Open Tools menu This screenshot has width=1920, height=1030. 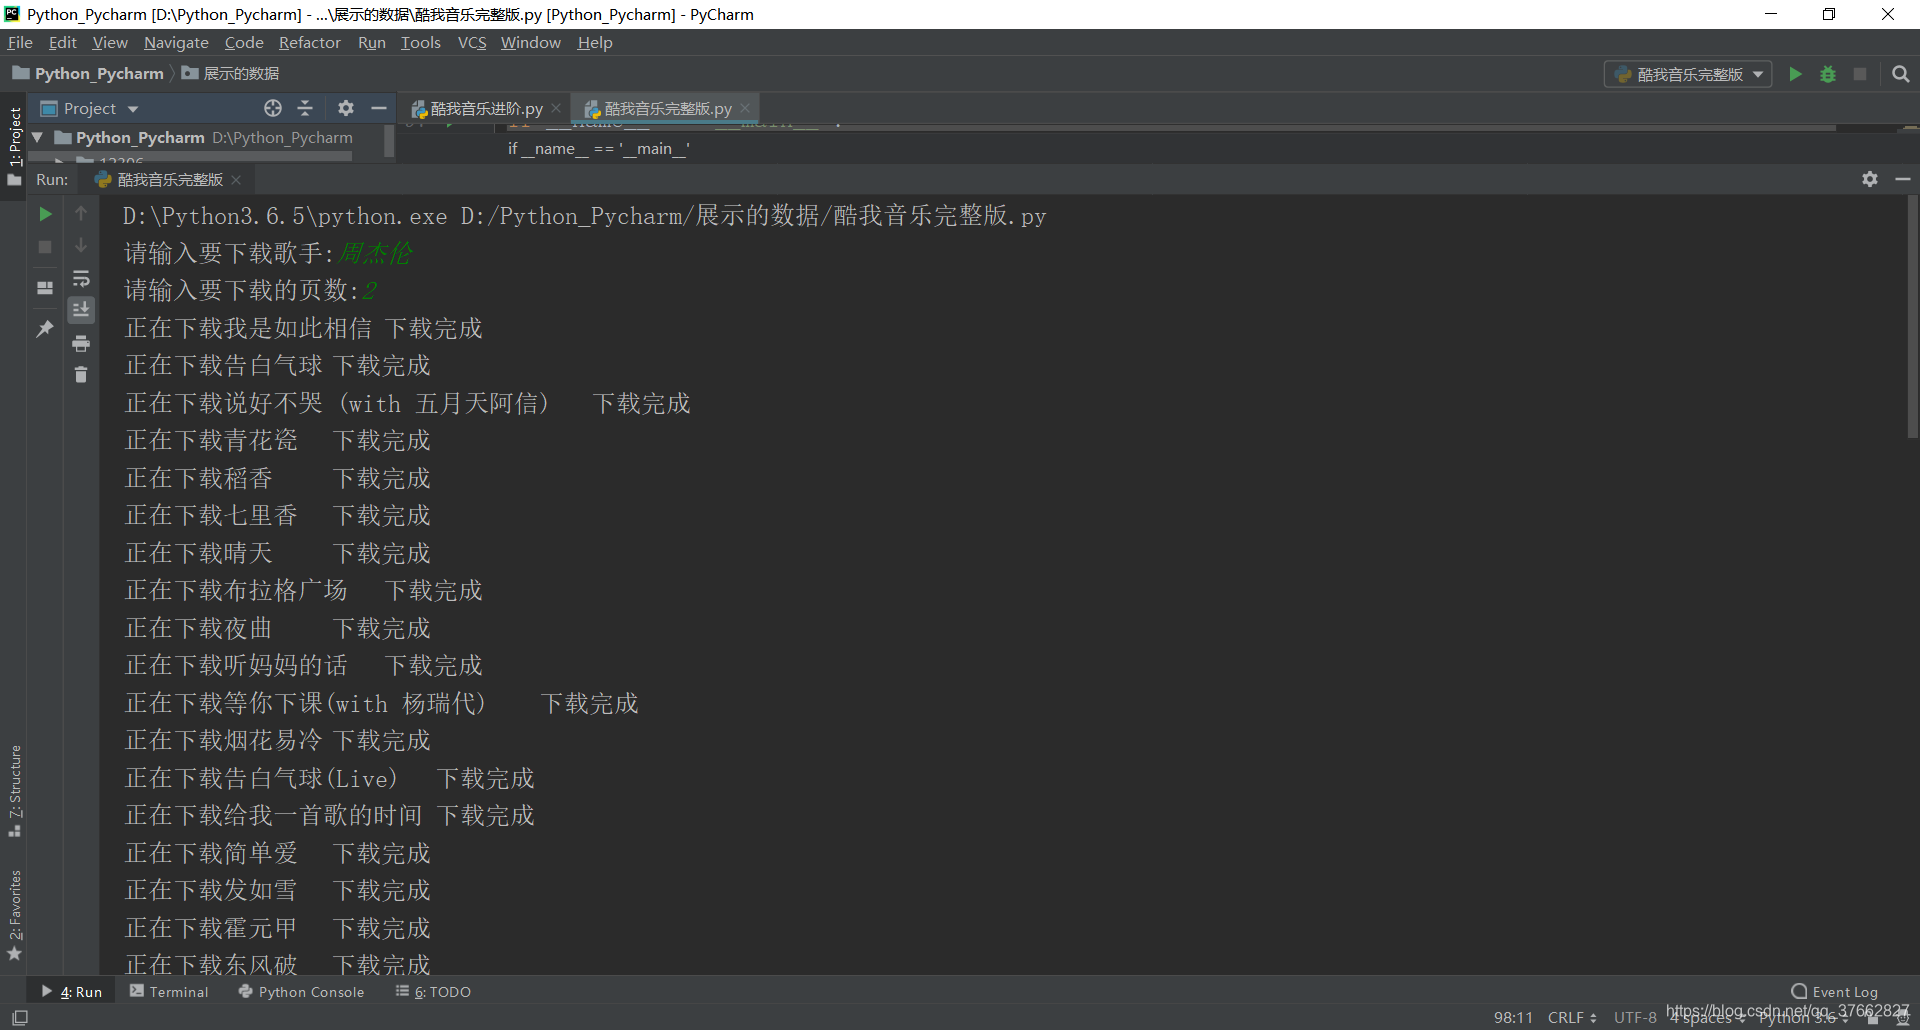[421, 42]
